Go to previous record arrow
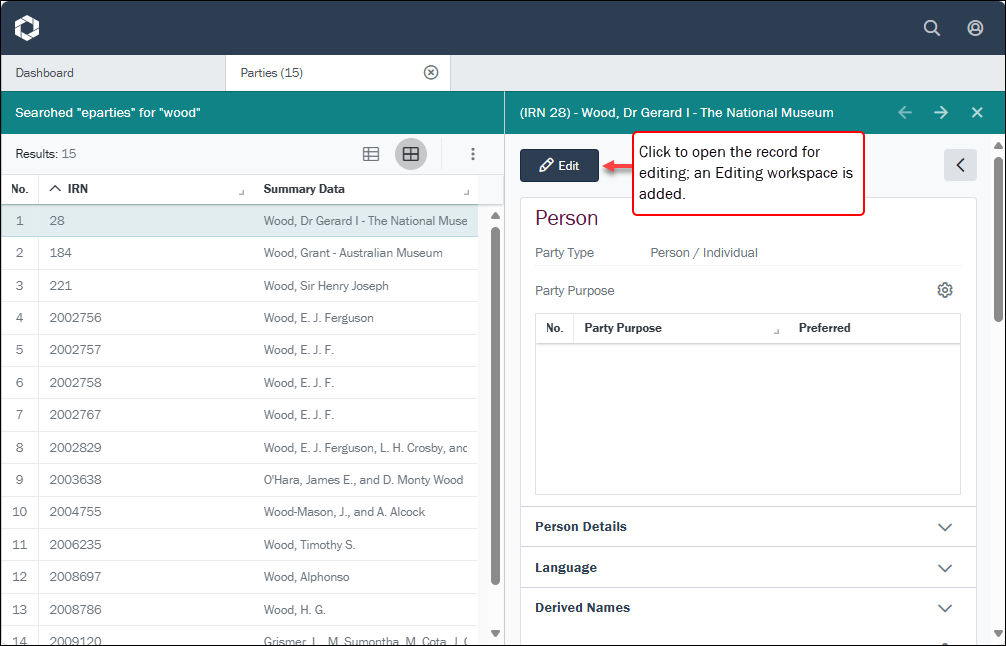Viewport: 1006px width, 646px height. point(905,113)
